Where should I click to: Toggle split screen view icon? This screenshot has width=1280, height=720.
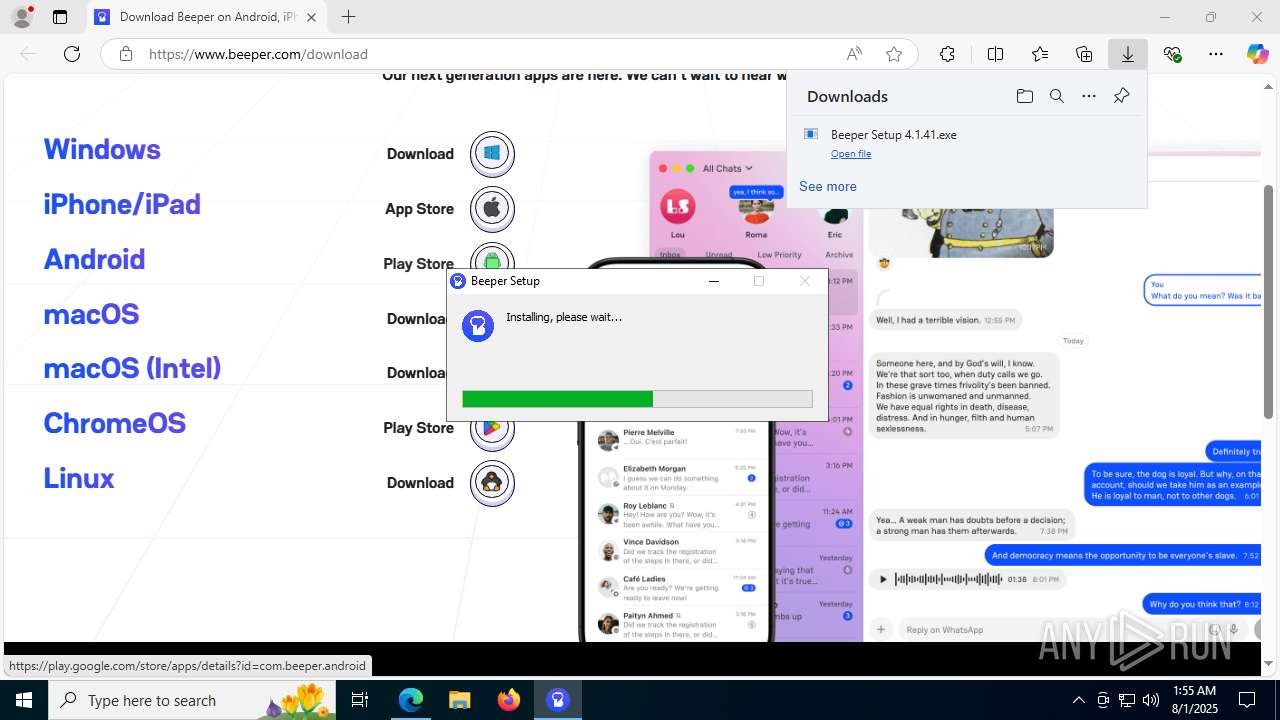995,54
